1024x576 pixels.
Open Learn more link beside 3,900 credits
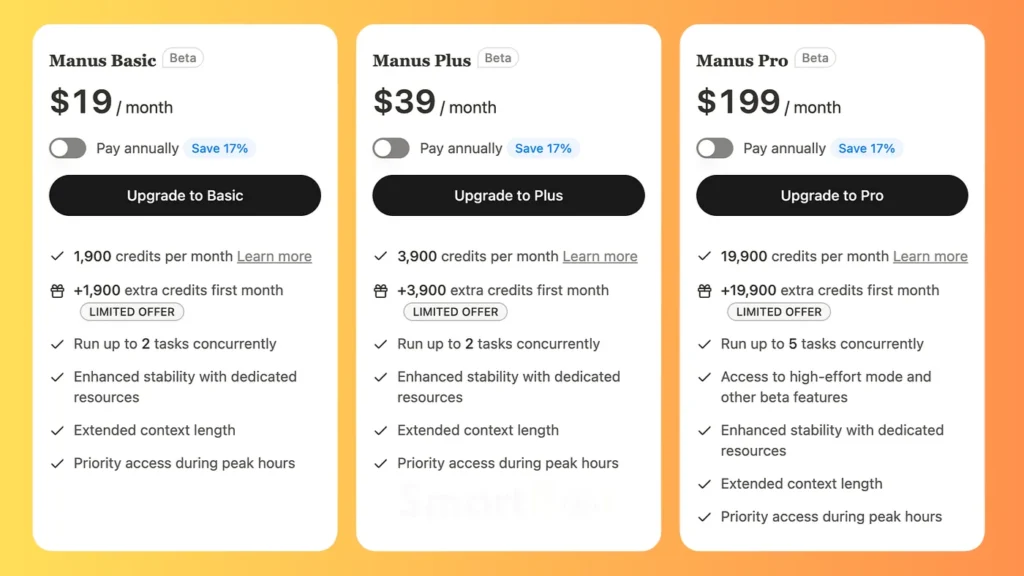tap(600, 256)
